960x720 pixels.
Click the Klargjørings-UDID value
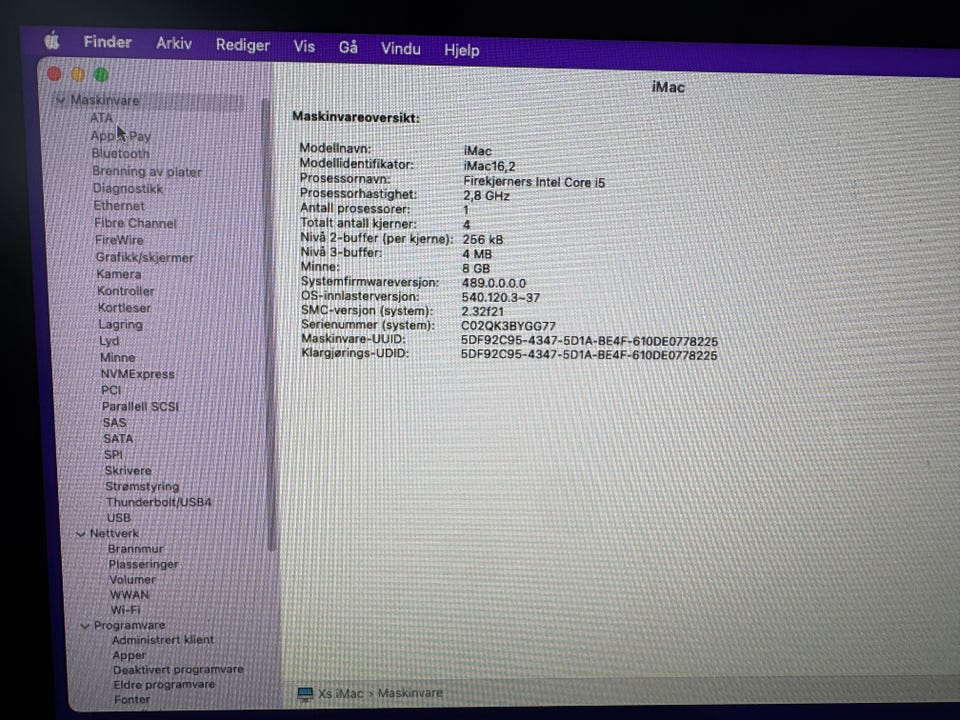(x=589, y=355)
